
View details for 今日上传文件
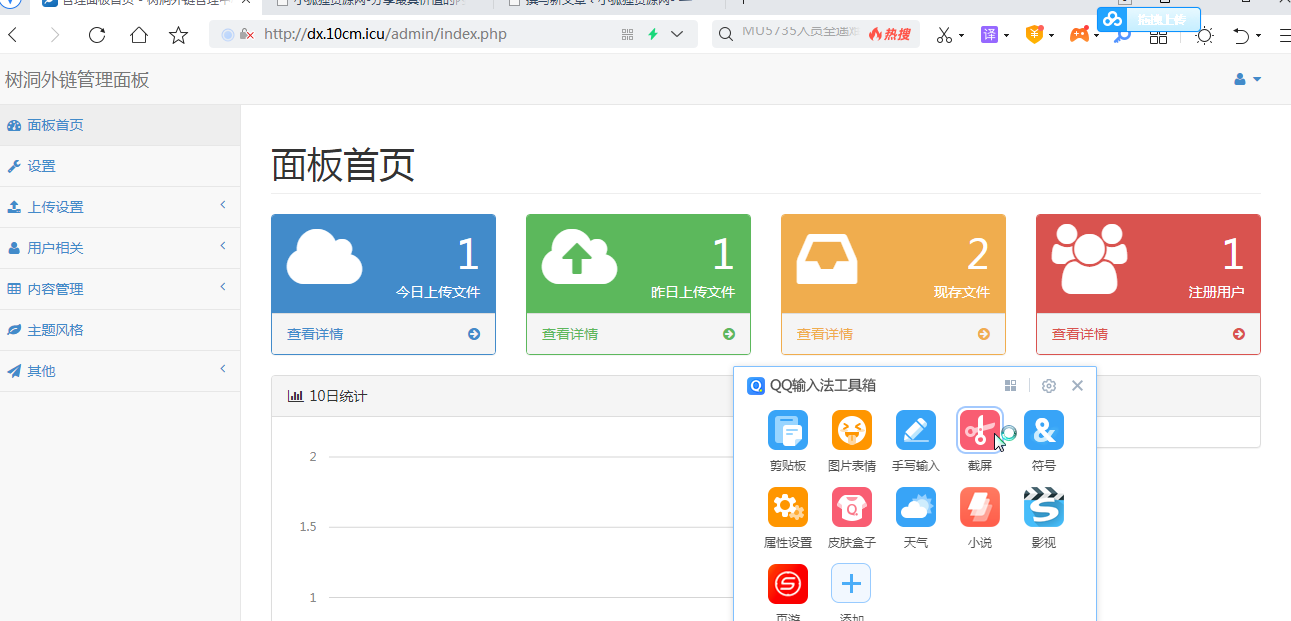tap(383, 334)
